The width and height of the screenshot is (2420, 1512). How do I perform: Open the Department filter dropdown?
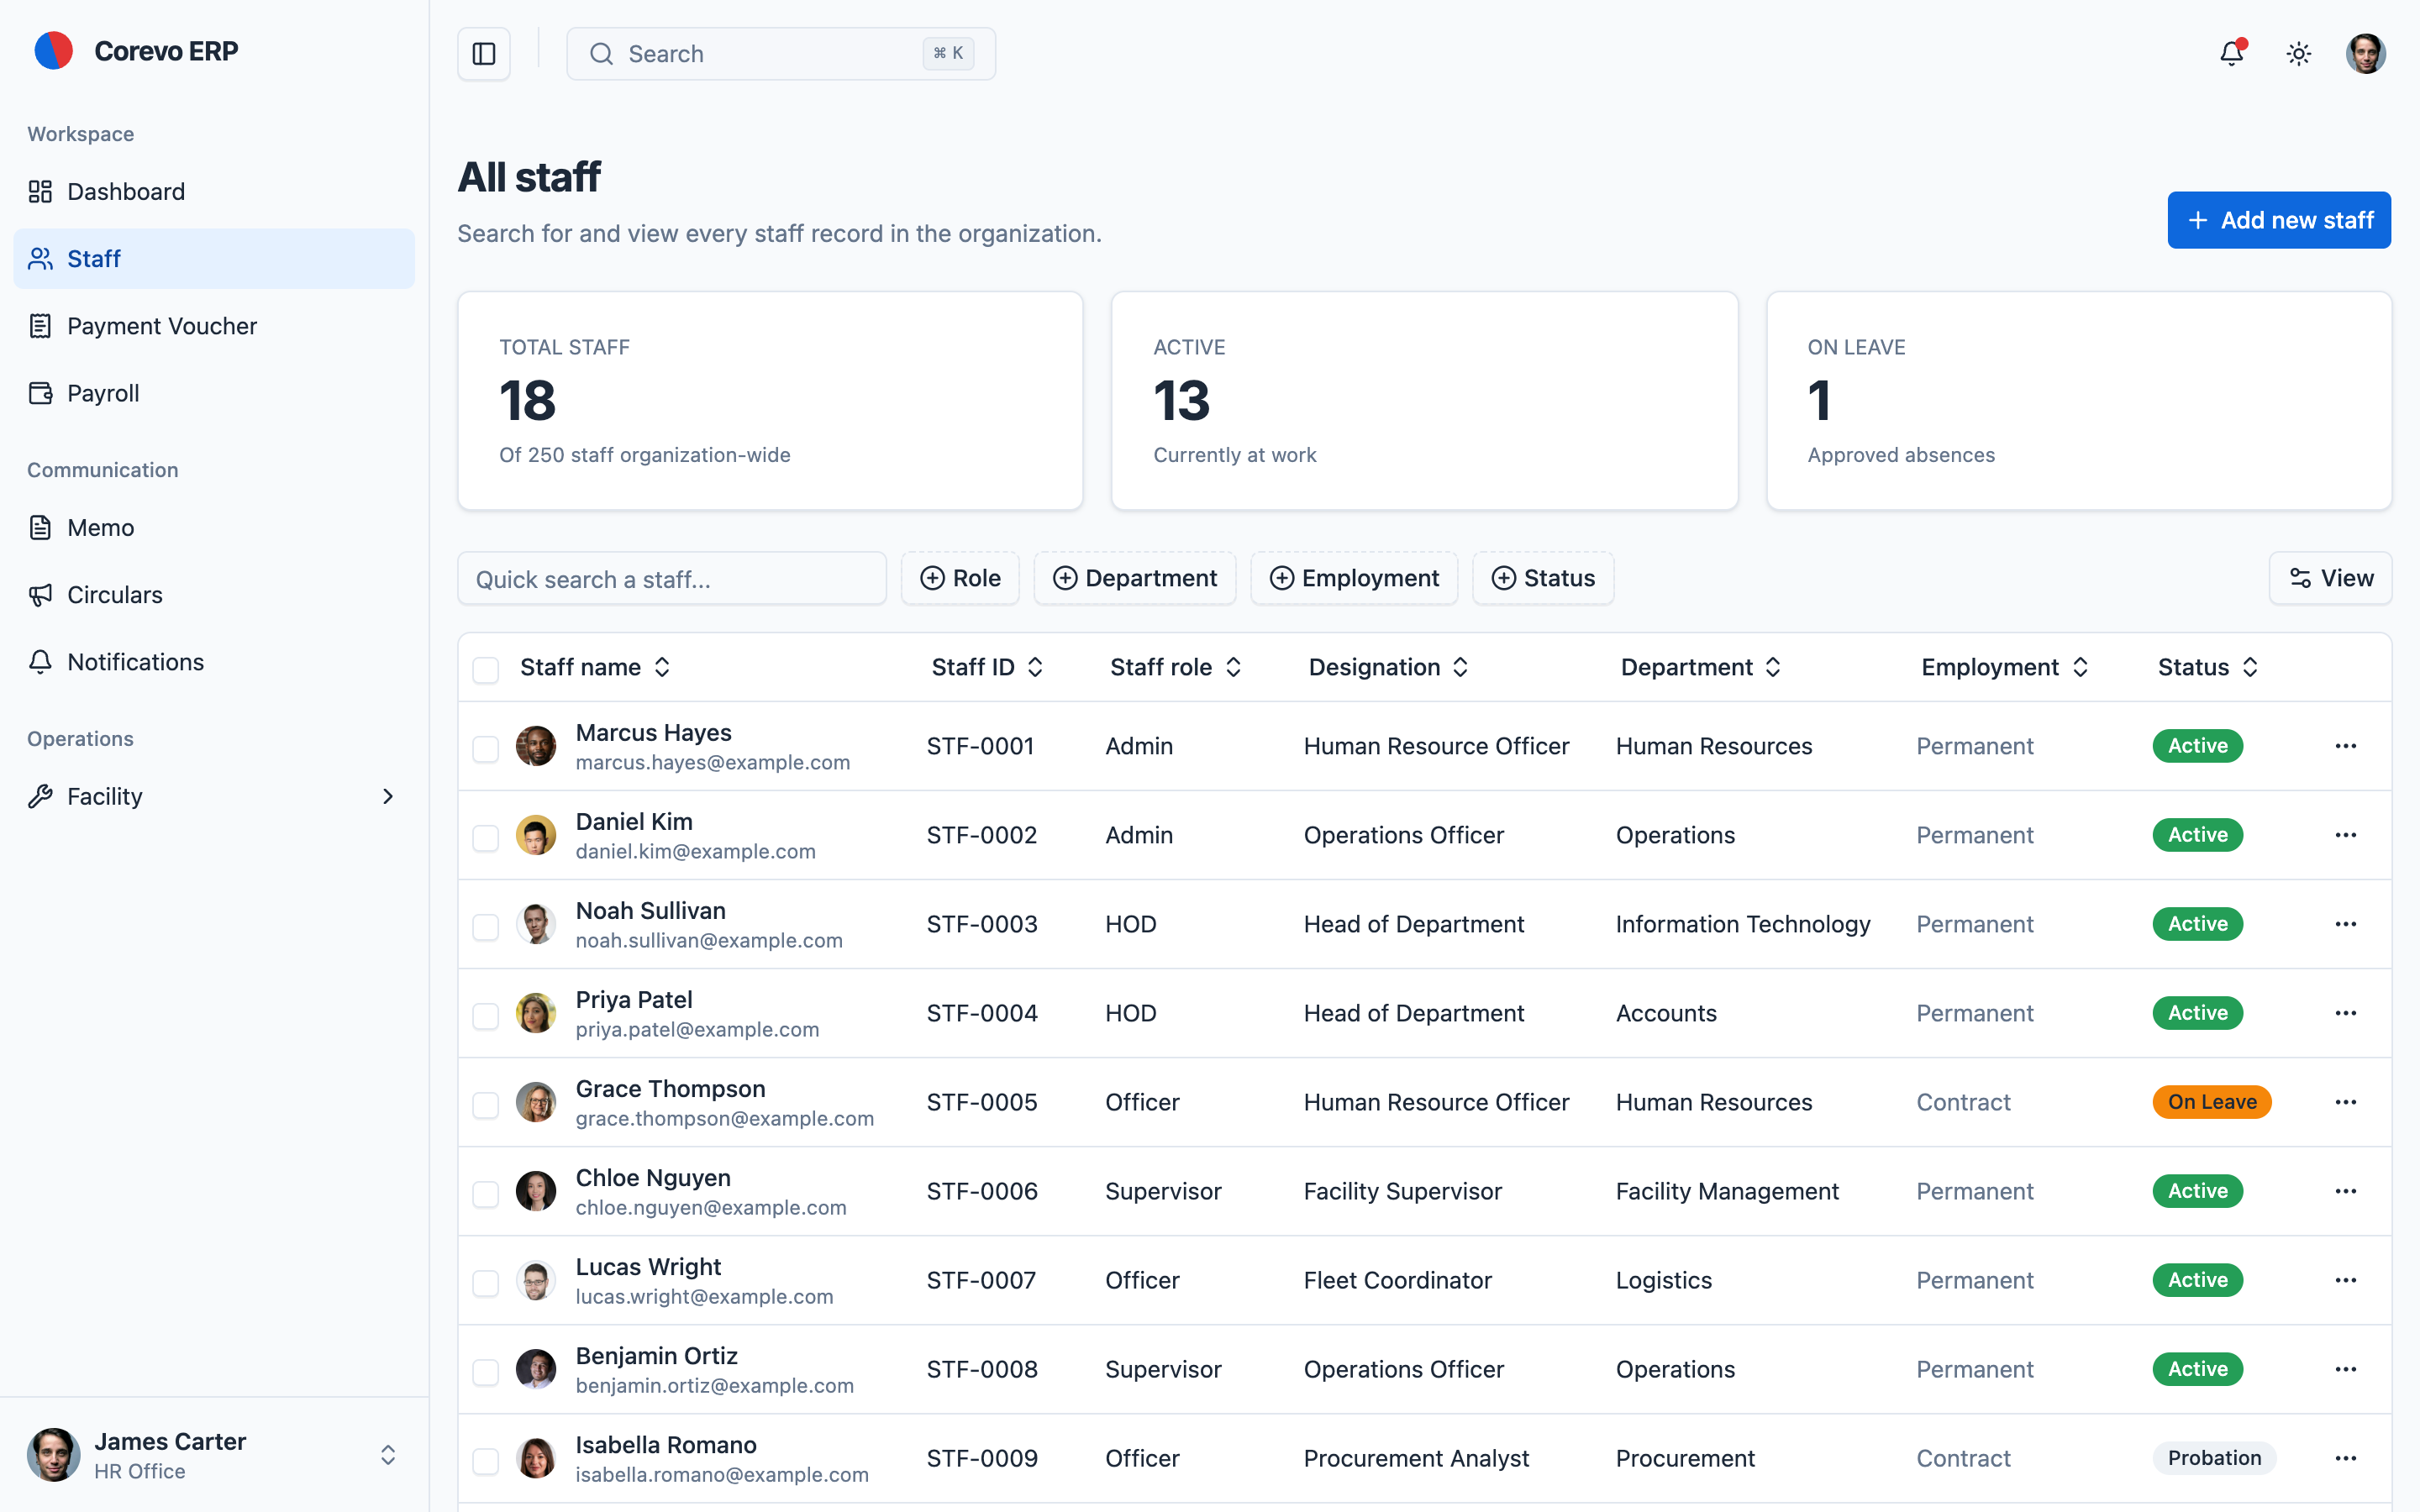[1135, 578]
